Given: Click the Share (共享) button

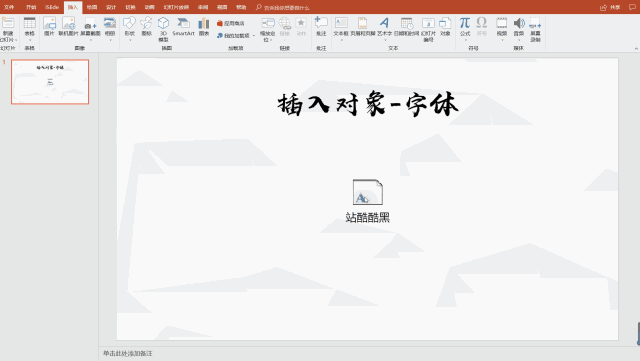Looking at the screenshot, I should (x=611, y=7).
